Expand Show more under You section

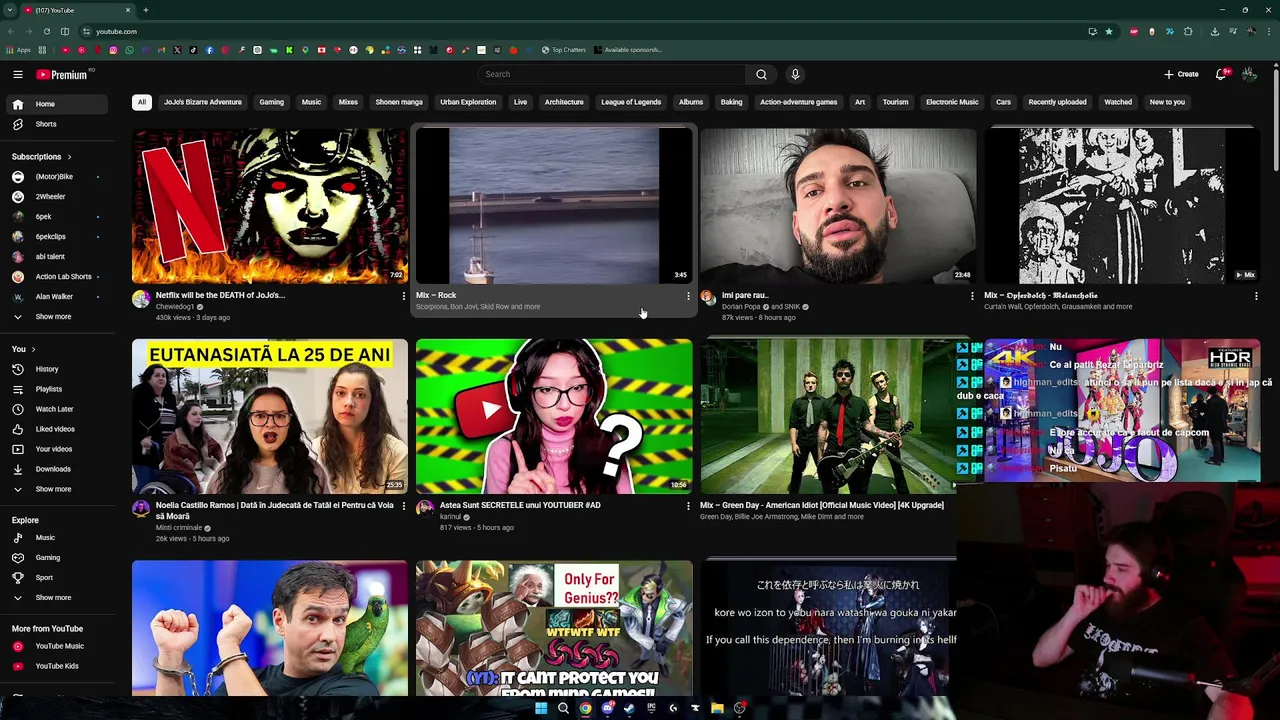[x=56, y=489]
